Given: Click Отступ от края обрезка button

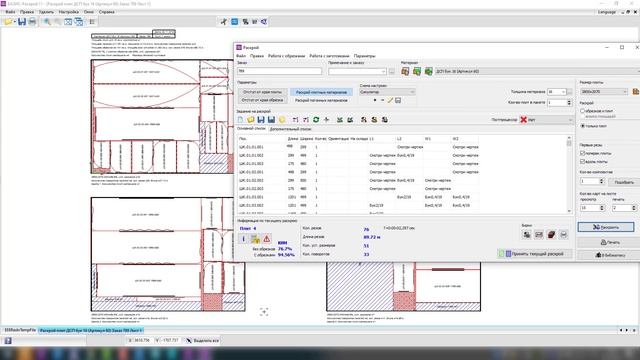Looking at the screenshot, I should coord(262,100).
